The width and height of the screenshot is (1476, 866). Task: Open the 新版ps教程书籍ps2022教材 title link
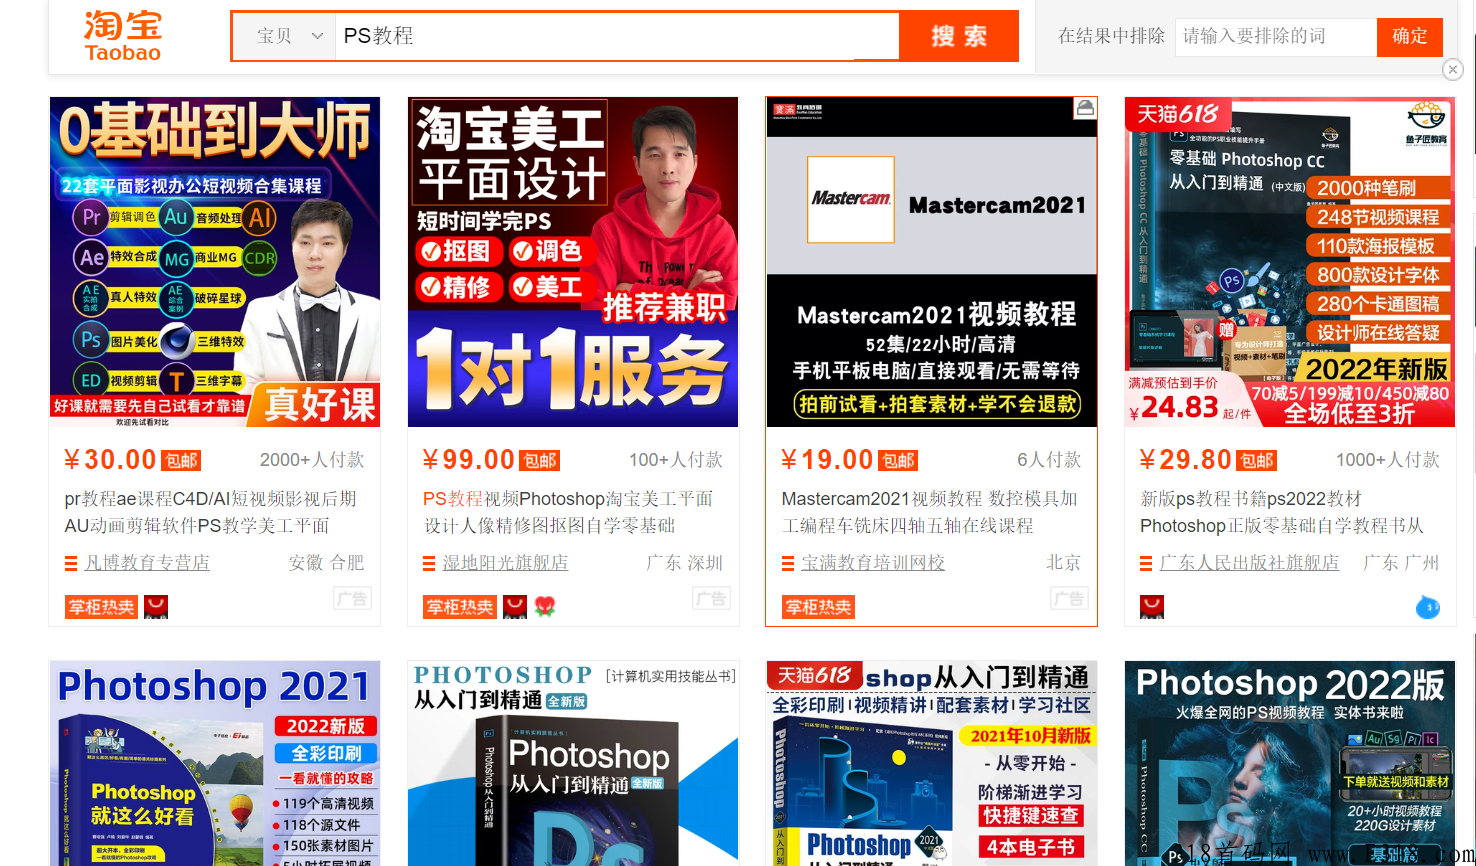[x=1282, y=512]
